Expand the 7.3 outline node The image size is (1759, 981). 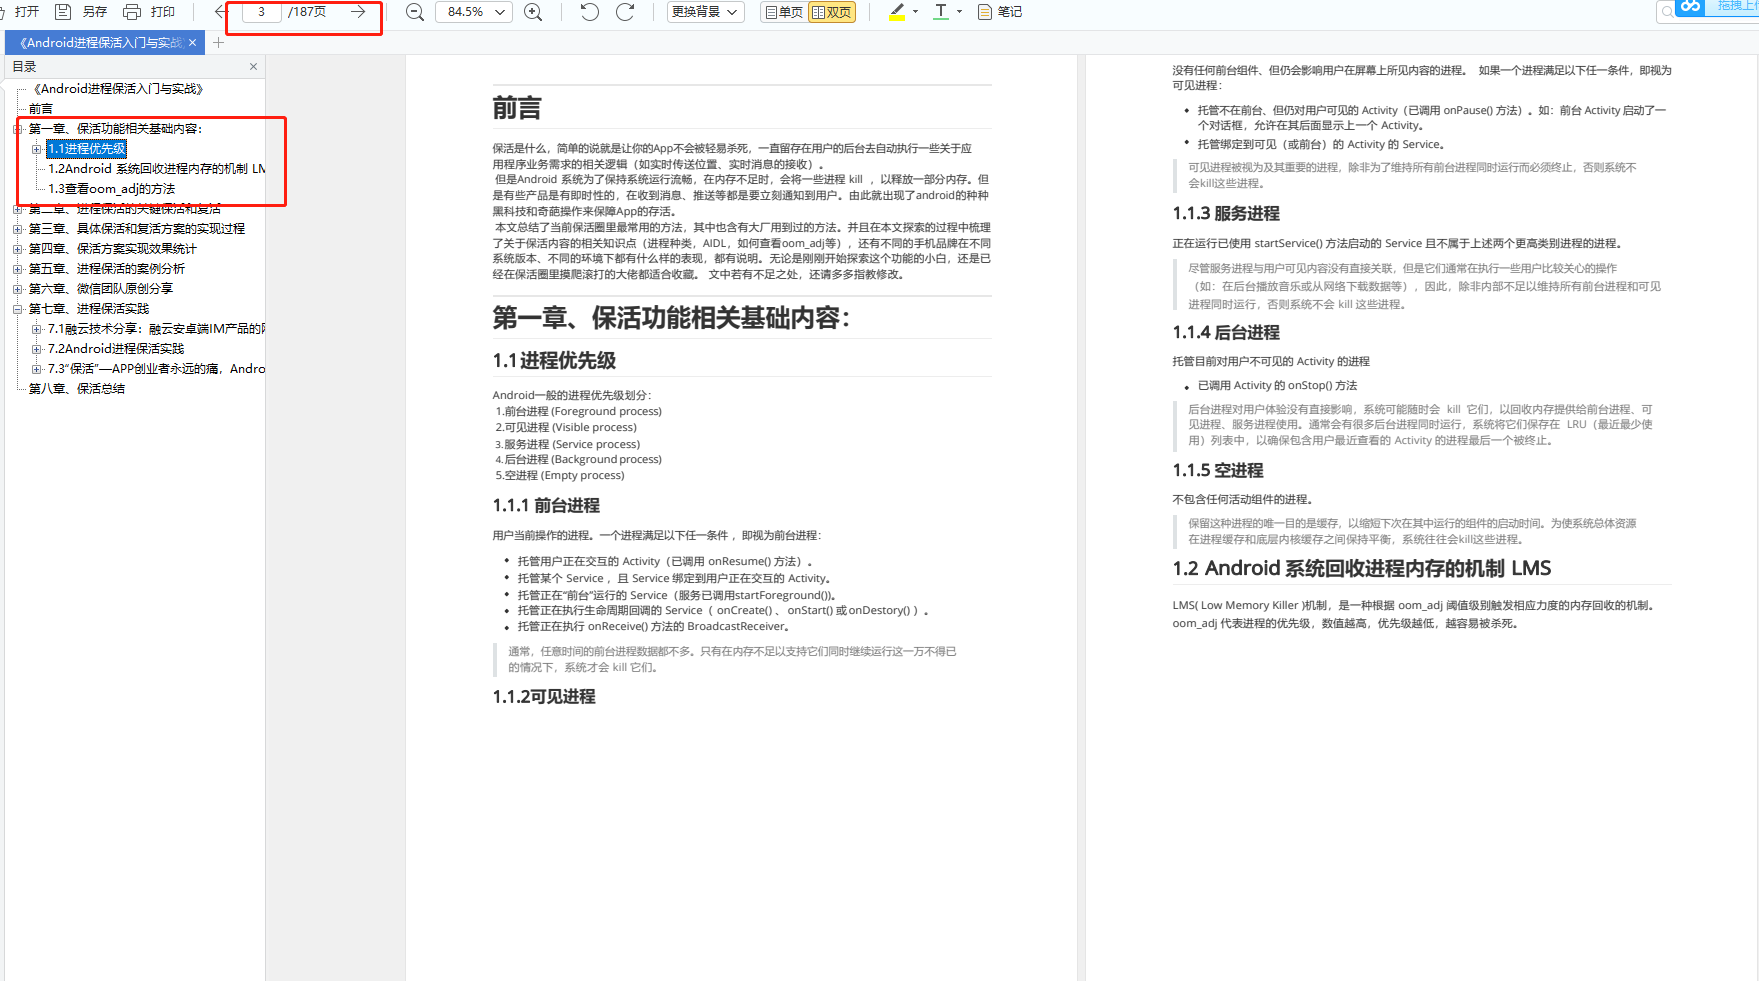(x=37, y=369)
